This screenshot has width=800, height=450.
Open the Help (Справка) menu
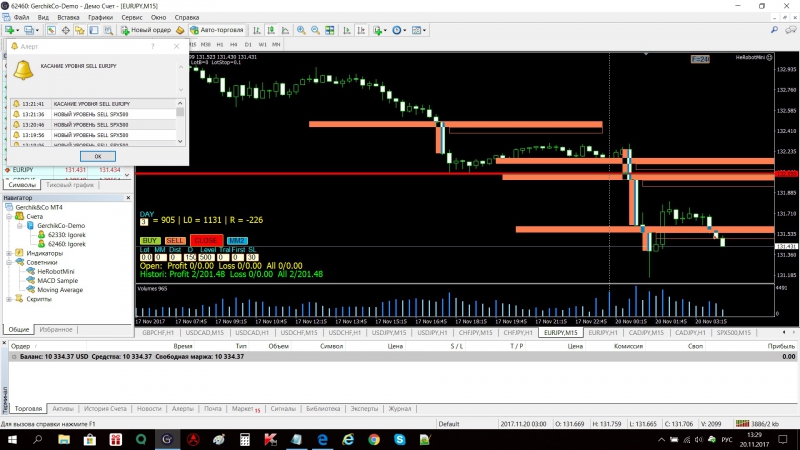click(x=187, y=17)
